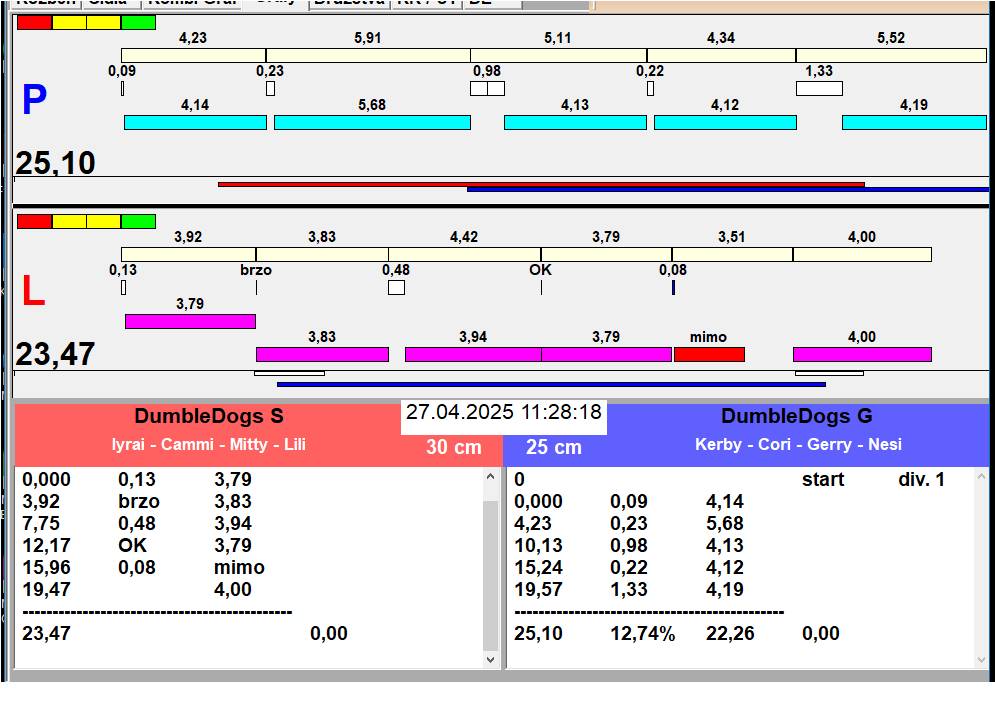
Task: Click the div. 1 label
Action: point(921,479)
